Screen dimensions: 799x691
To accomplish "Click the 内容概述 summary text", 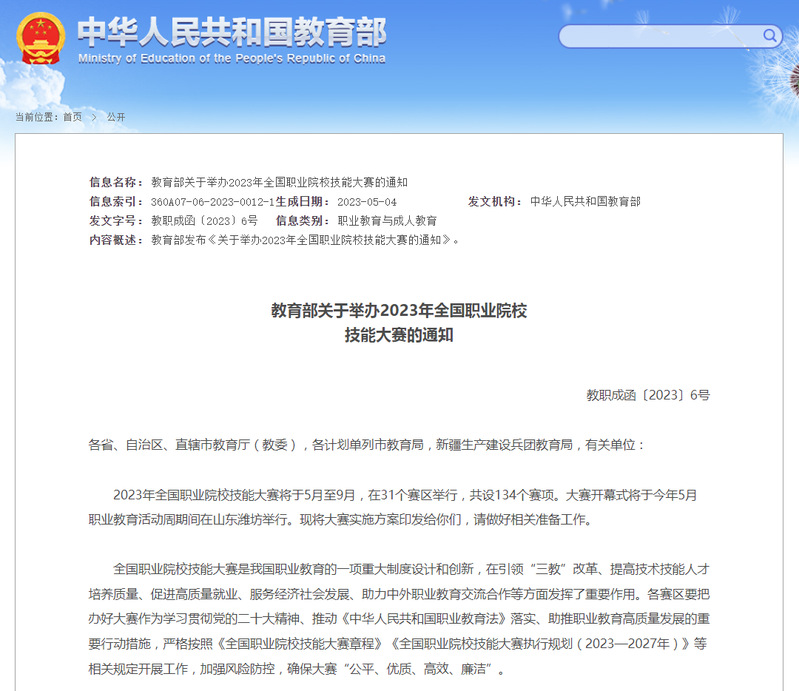I will (305, 240).
